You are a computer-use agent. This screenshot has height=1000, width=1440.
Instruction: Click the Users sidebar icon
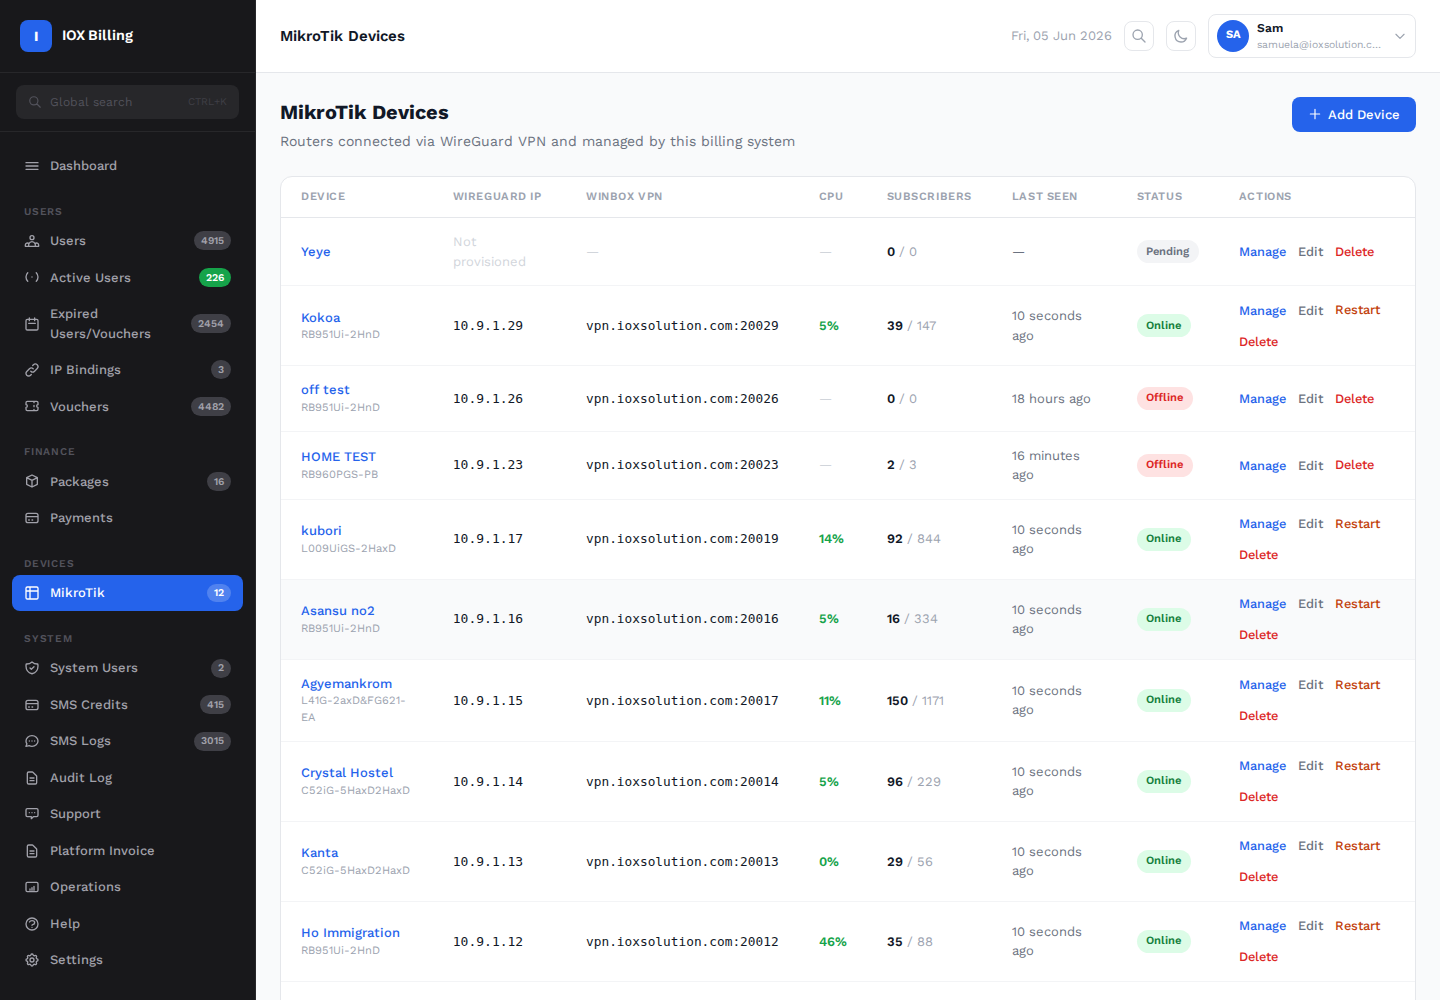tap(32, 241)
